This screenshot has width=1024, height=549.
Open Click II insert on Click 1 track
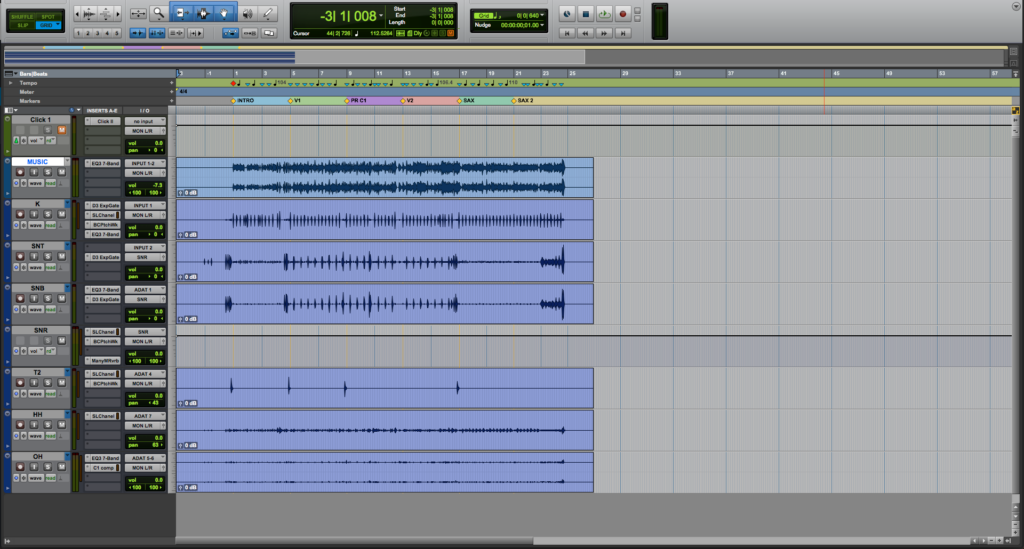[x=104, y=121]
